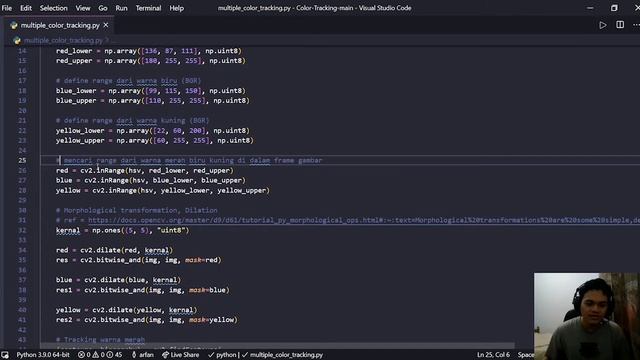Click the red = cv2.inRange line

click(144, 170)
